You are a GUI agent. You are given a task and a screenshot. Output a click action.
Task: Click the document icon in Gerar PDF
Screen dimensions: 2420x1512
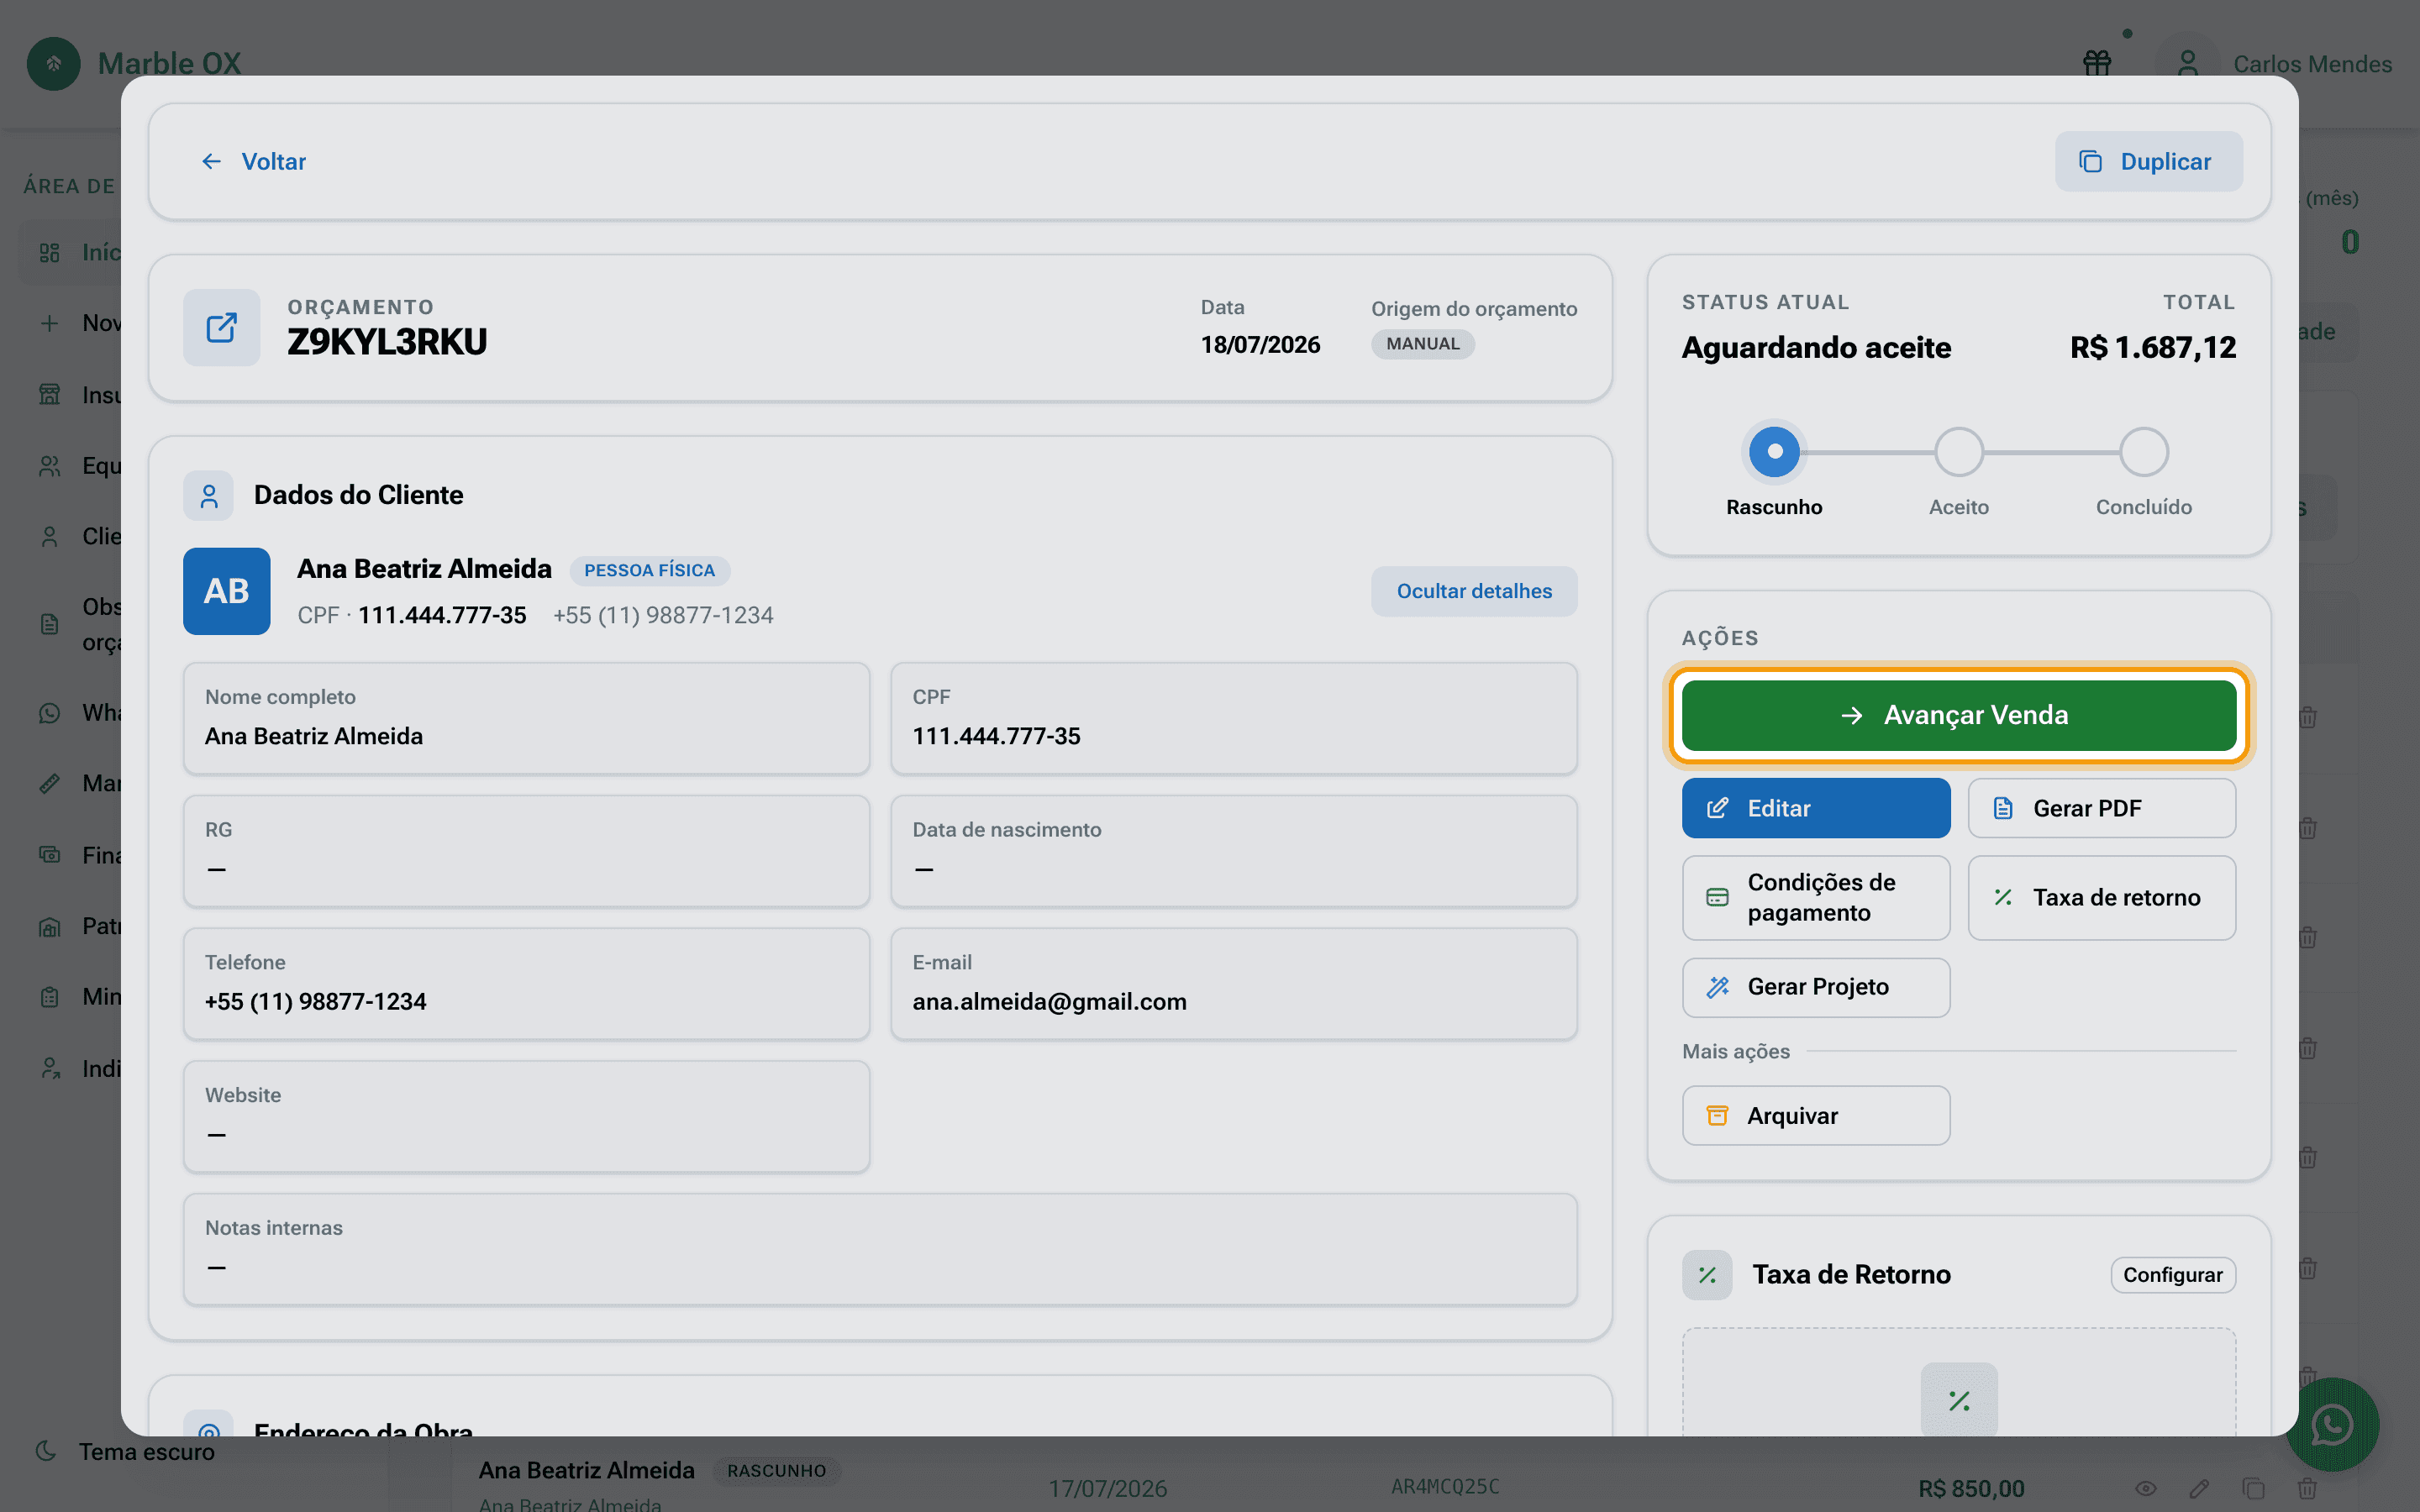tap(2003, 808)
